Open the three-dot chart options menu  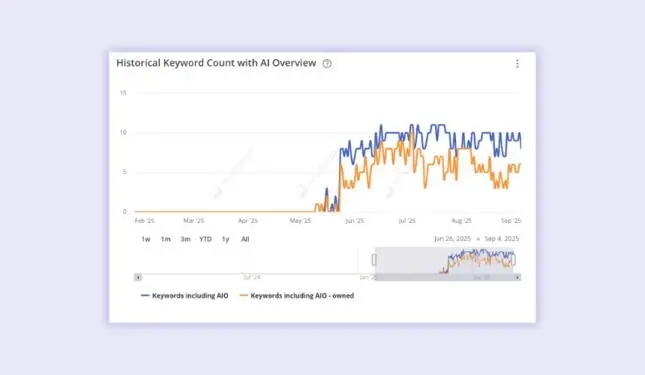point(517,63)
